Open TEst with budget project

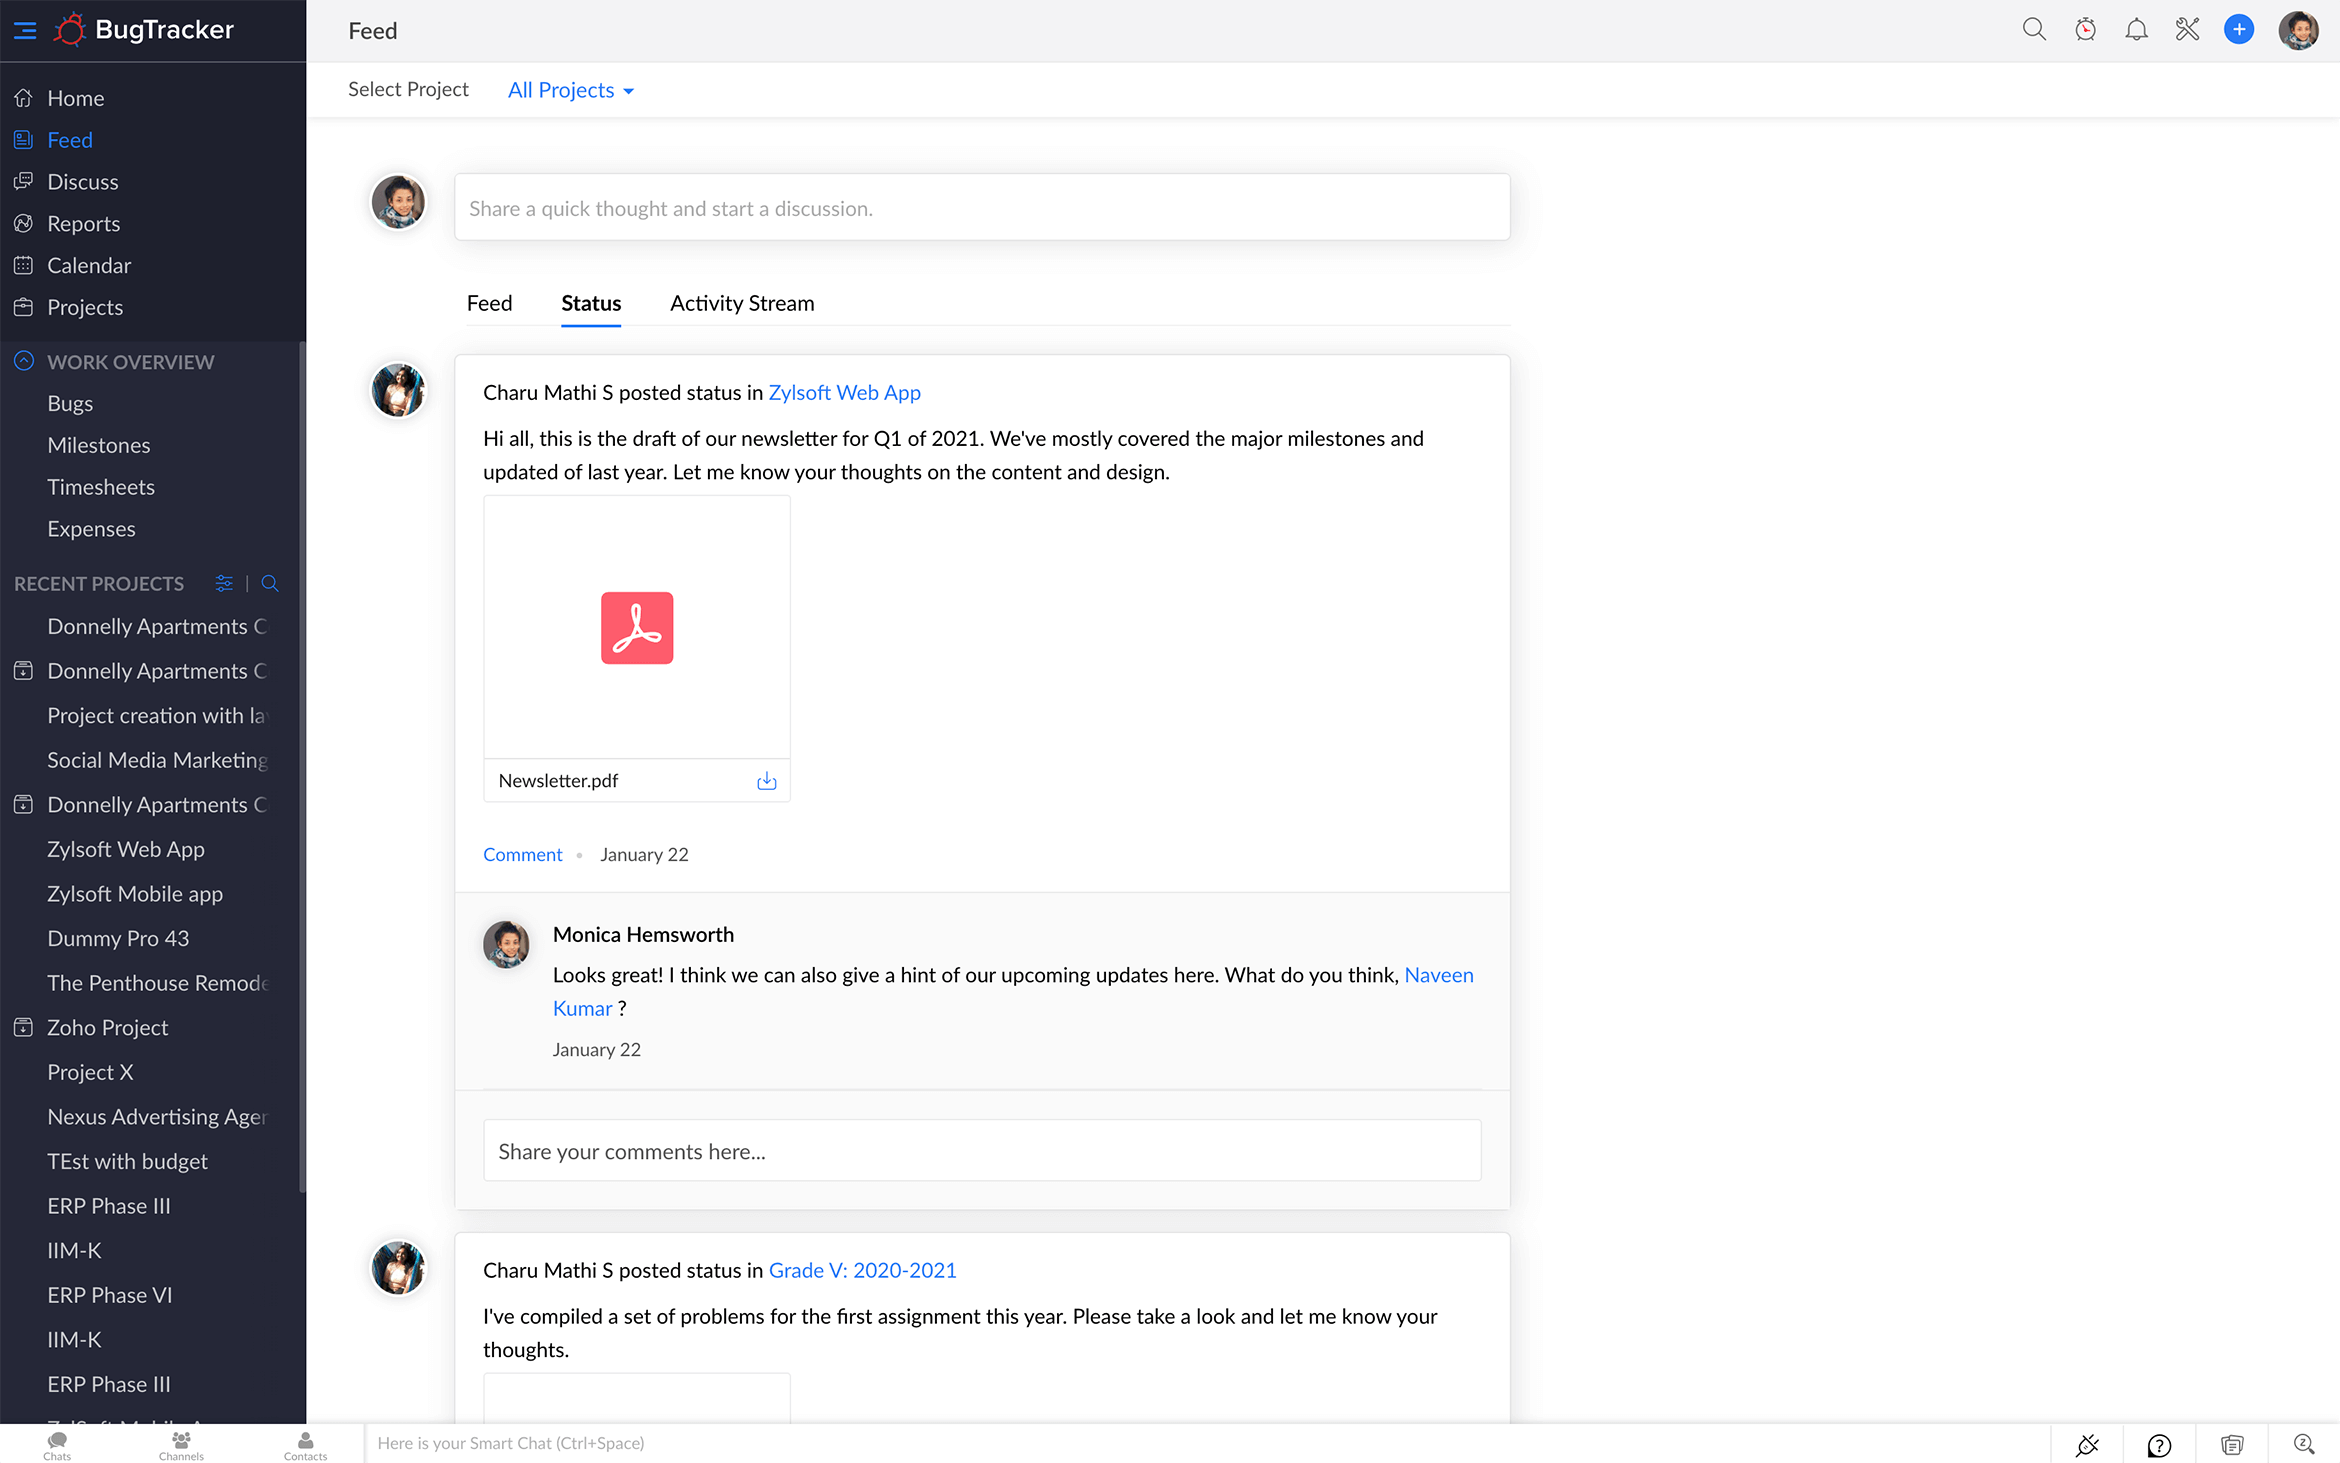(x=127, y=1162)
